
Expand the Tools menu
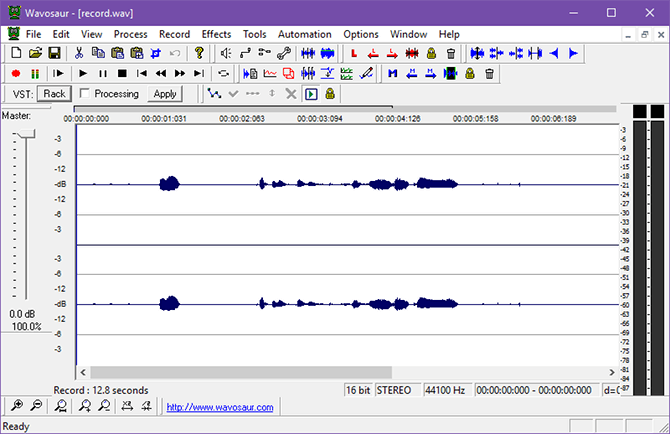click(254, 34)
